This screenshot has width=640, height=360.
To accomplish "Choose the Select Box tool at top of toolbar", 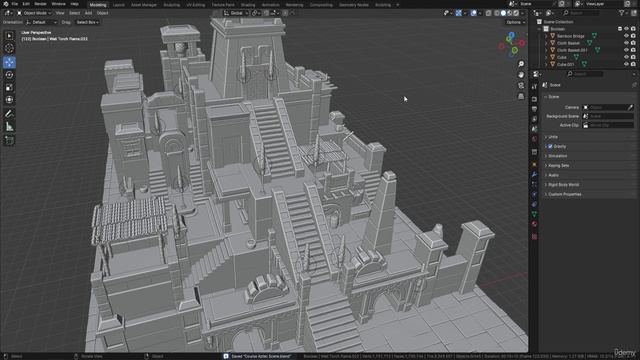I will coord(9,36).
